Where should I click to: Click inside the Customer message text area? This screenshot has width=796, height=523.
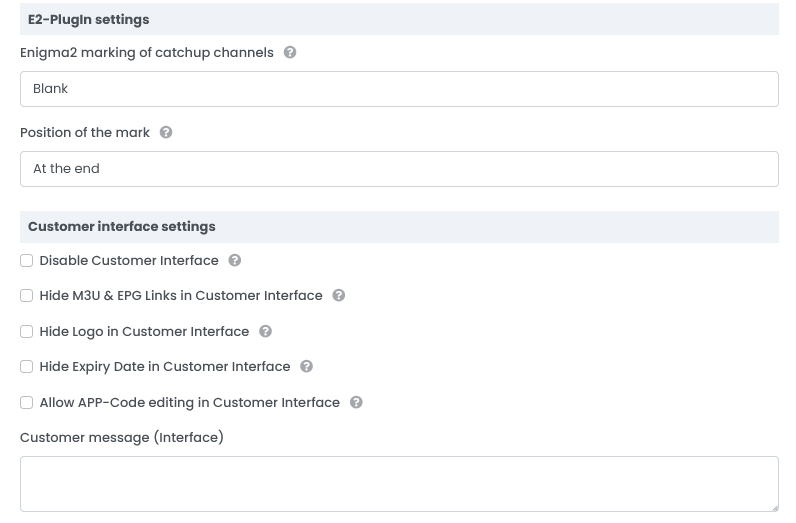(x=399, y=484)
